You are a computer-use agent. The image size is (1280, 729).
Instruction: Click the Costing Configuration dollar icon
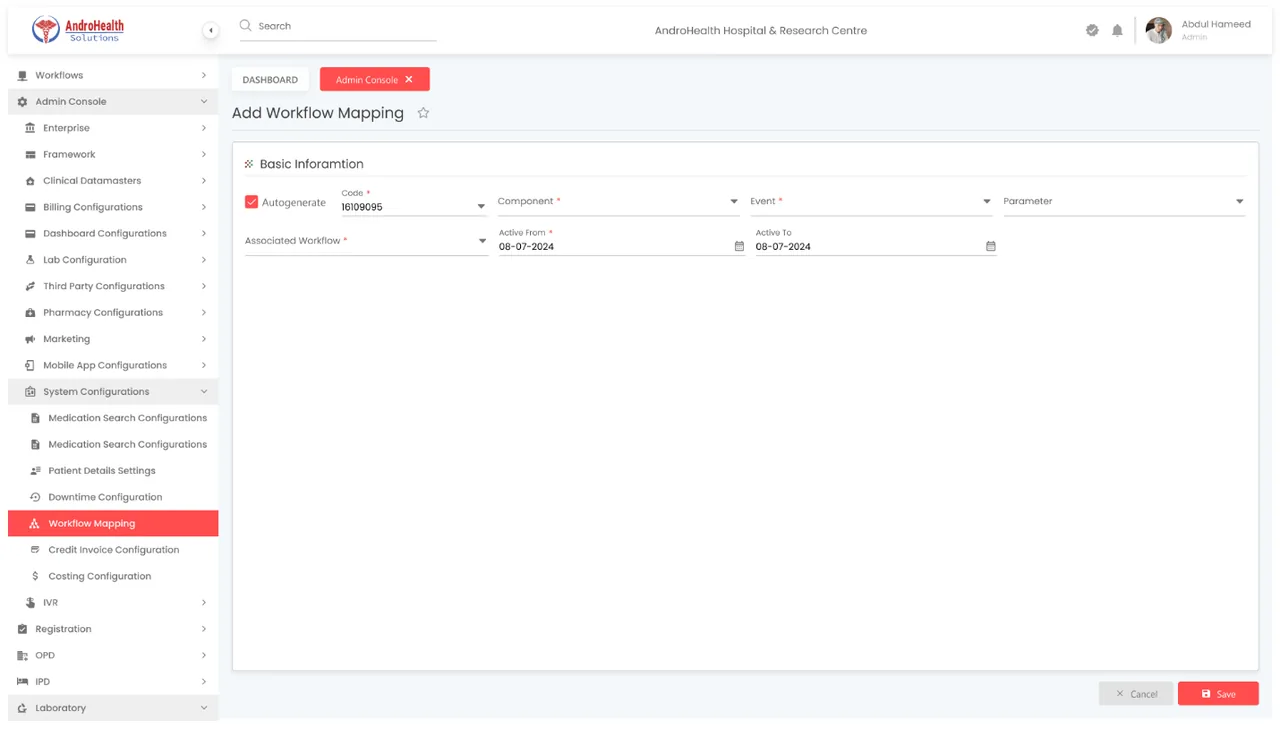click(35, 576)
